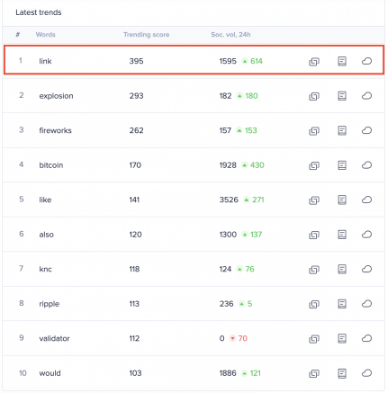Select the word 'validator'
Image resolution: width=389 pixels, height=393 pixels.
coord(54,338)
